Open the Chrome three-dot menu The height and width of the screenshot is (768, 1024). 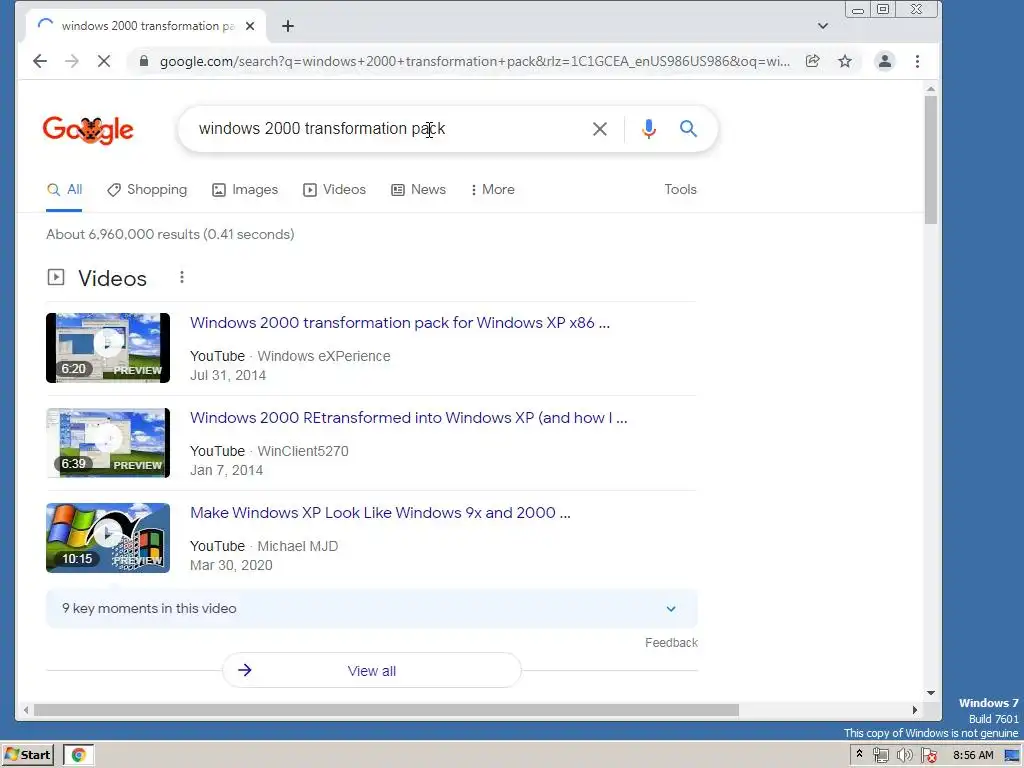[918, 61]
